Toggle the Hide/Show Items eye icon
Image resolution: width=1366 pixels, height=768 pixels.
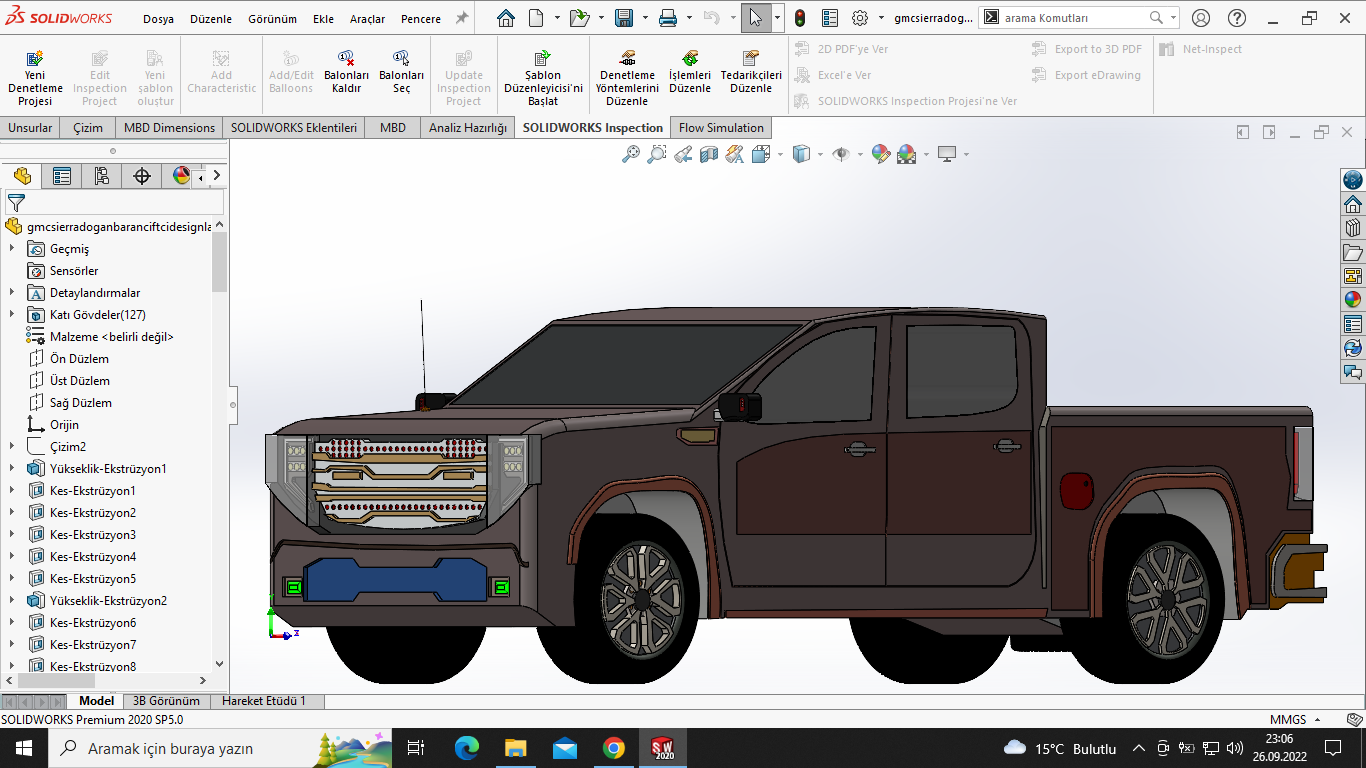pyautogui.click(x=841, y=154)
